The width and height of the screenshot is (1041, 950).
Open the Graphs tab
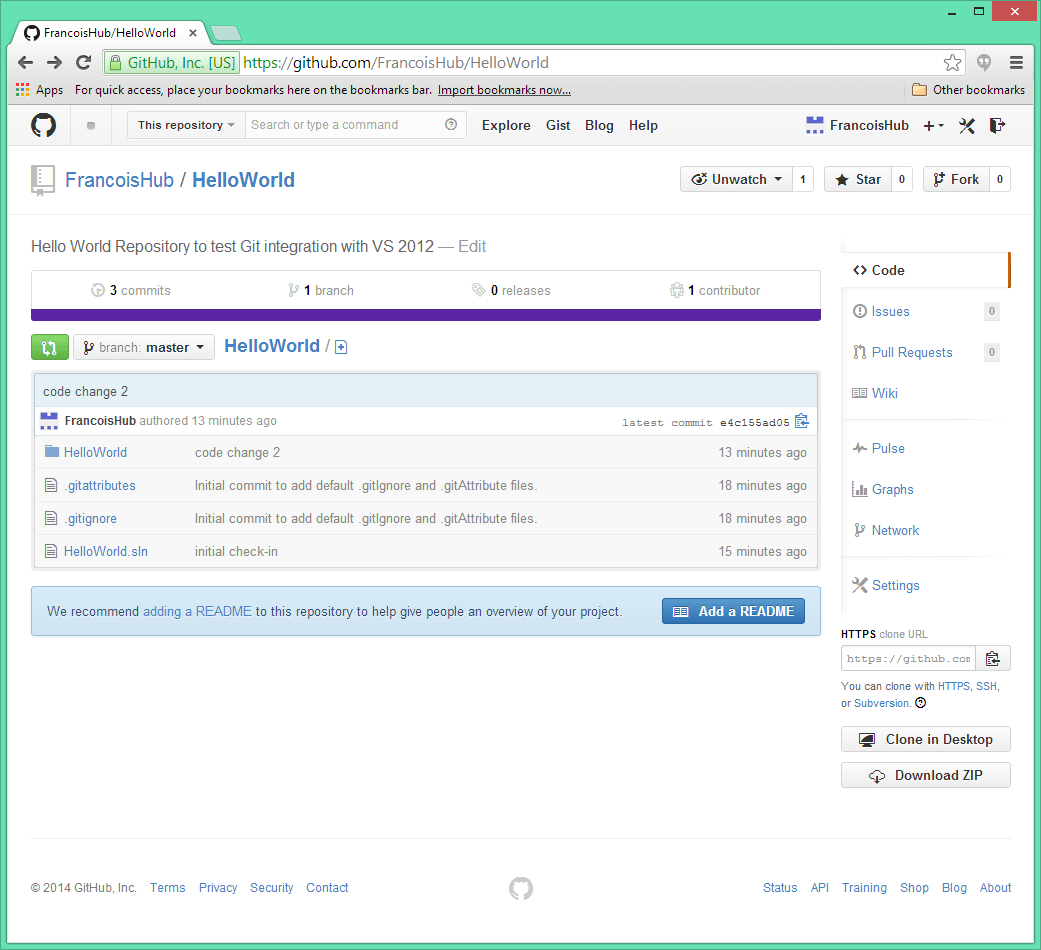925,489
